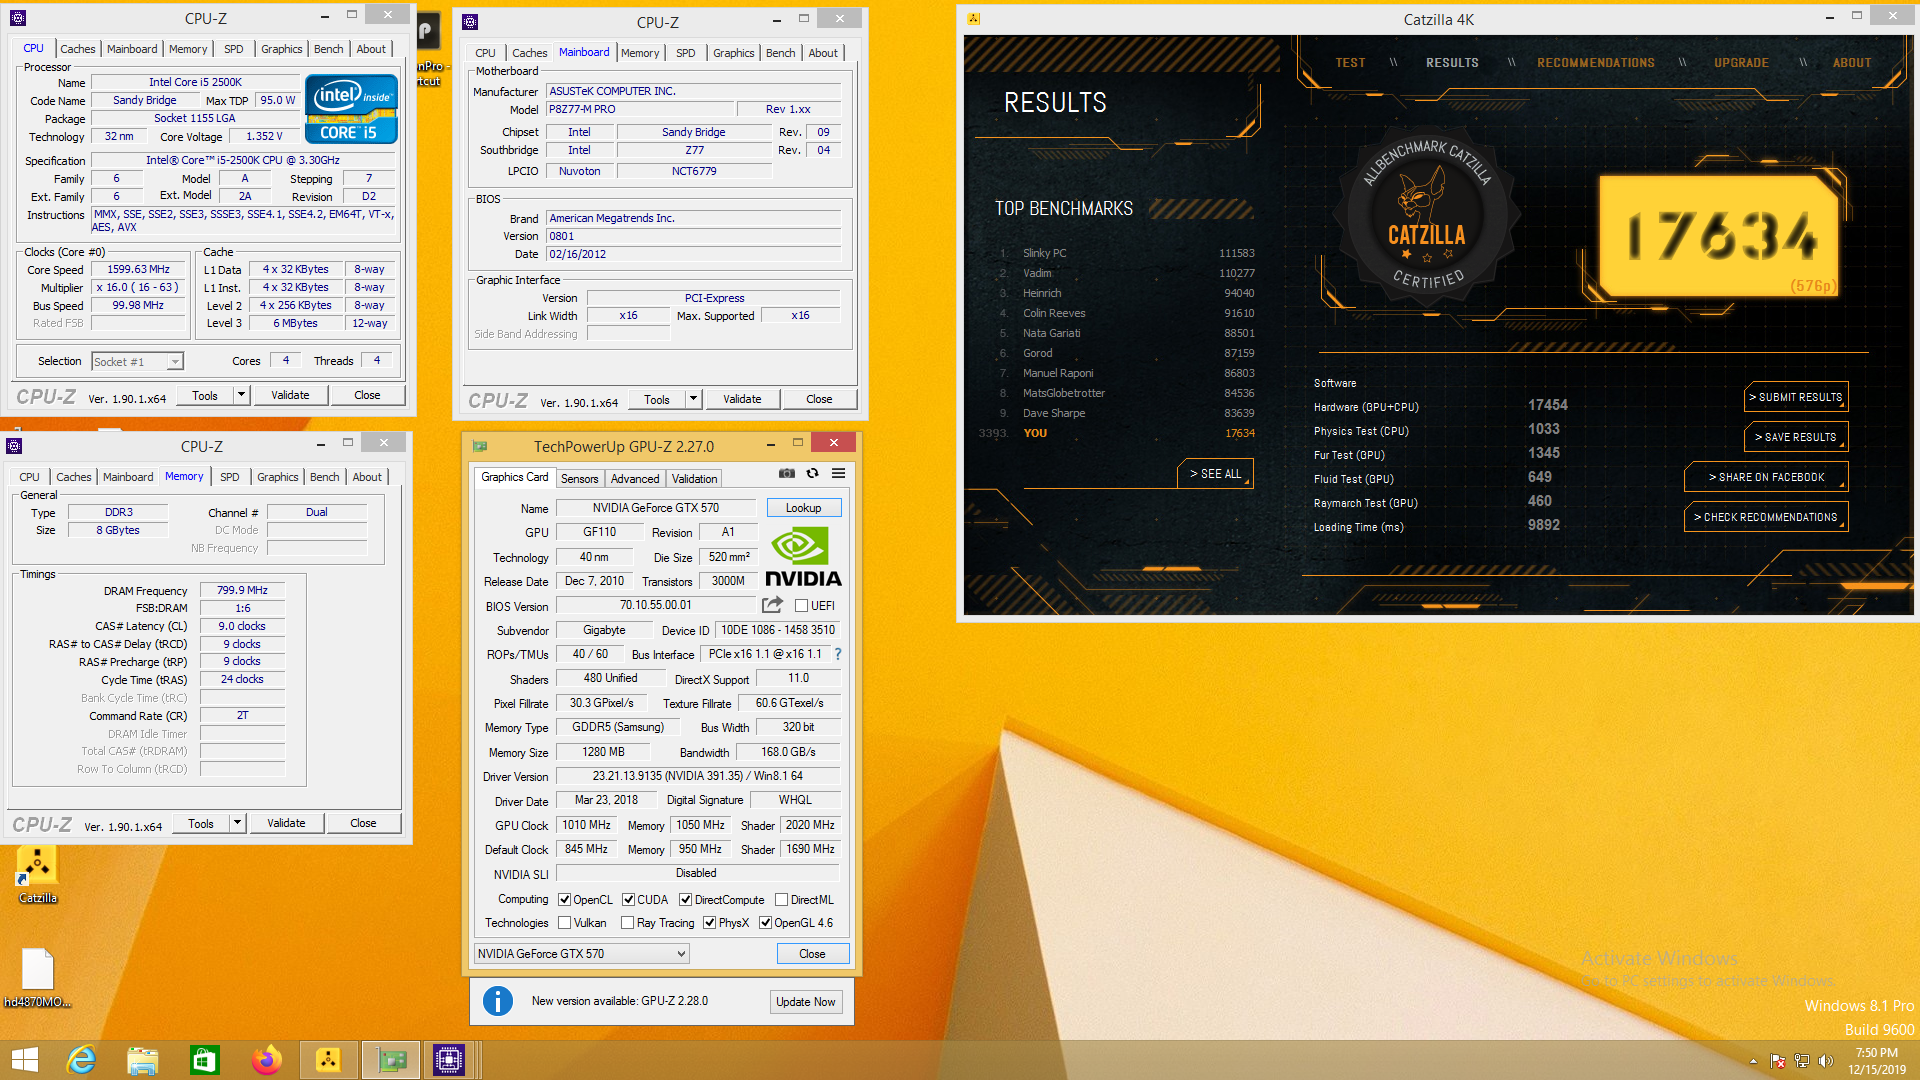Switch to GPU-Z via its taskbar icon
This screenshot has height=1080, width=1920.
[391, 1060]
